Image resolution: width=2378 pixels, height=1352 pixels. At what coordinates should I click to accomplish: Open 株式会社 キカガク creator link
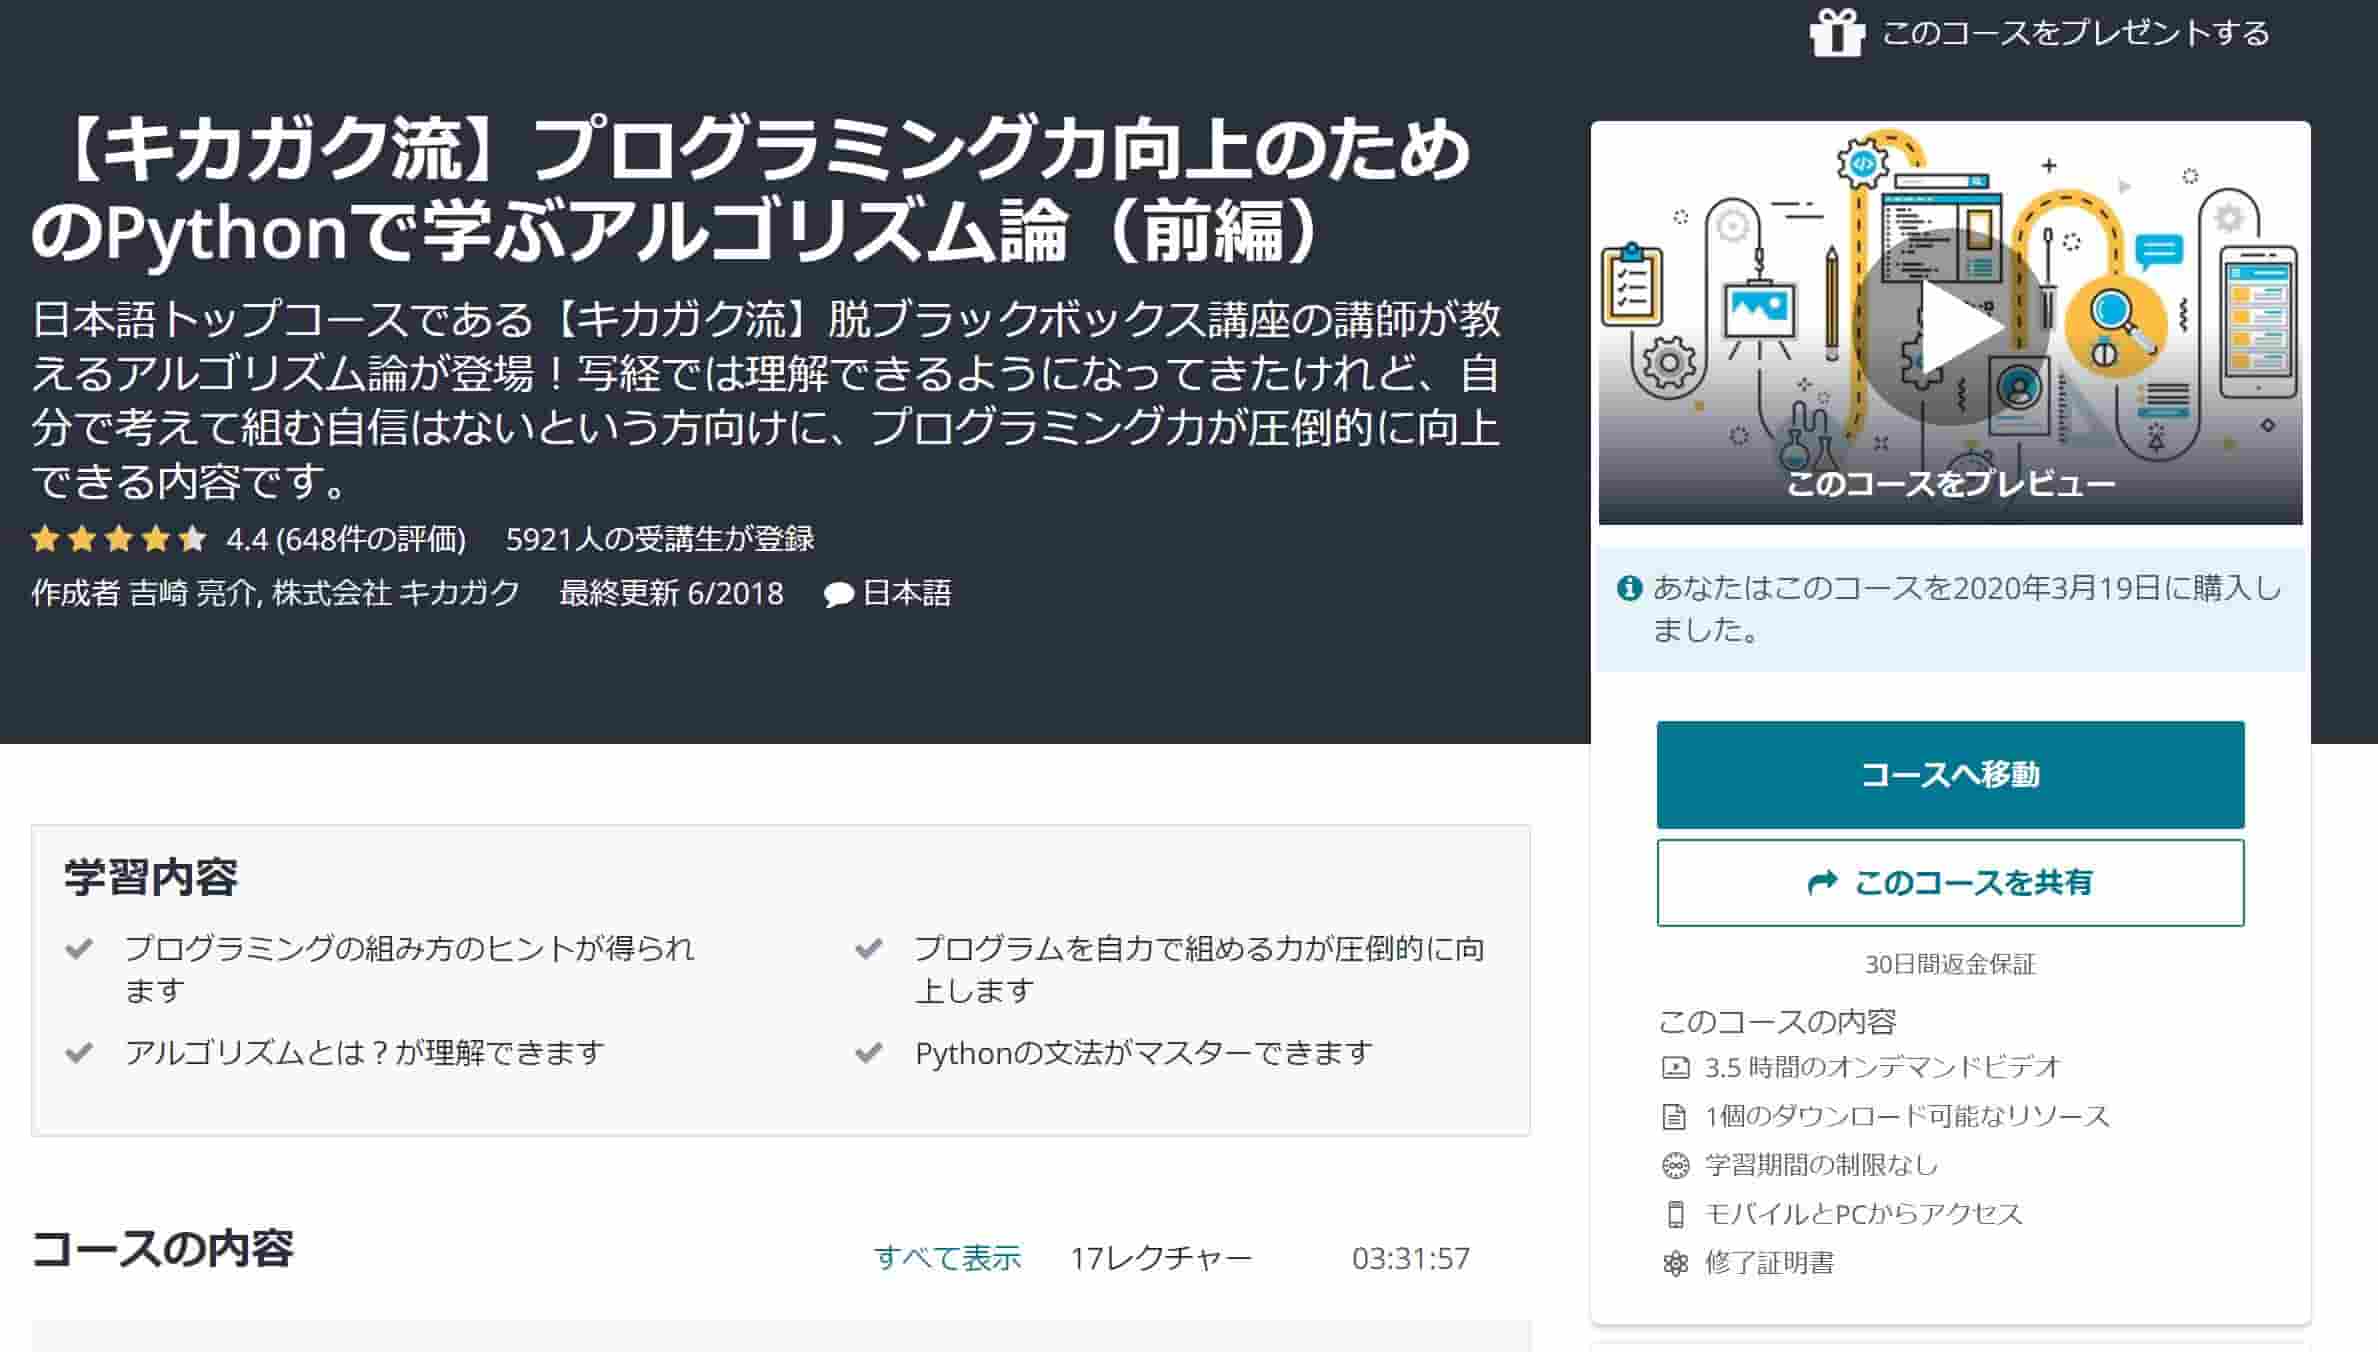pyautogui.click(x=396, y=593)
